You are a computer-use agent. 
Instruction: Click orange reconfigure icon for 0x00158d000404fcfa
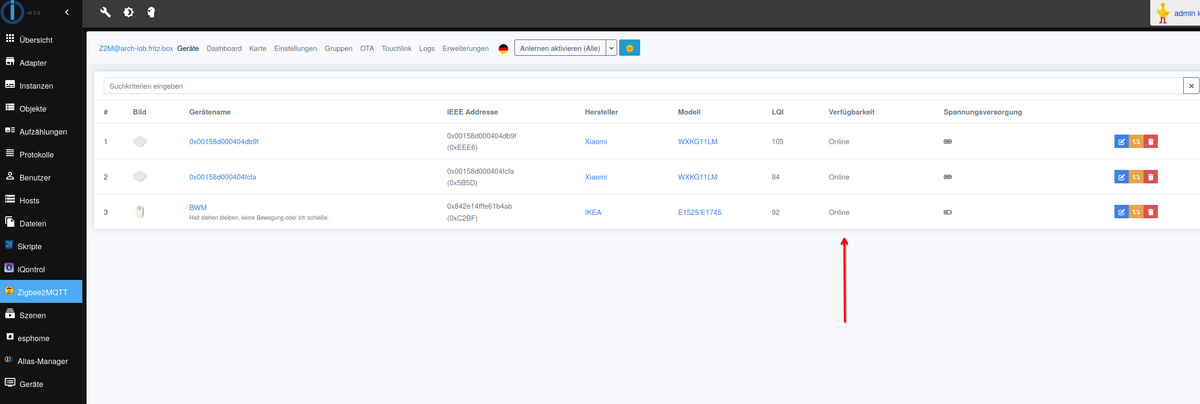pos(1136,177)
